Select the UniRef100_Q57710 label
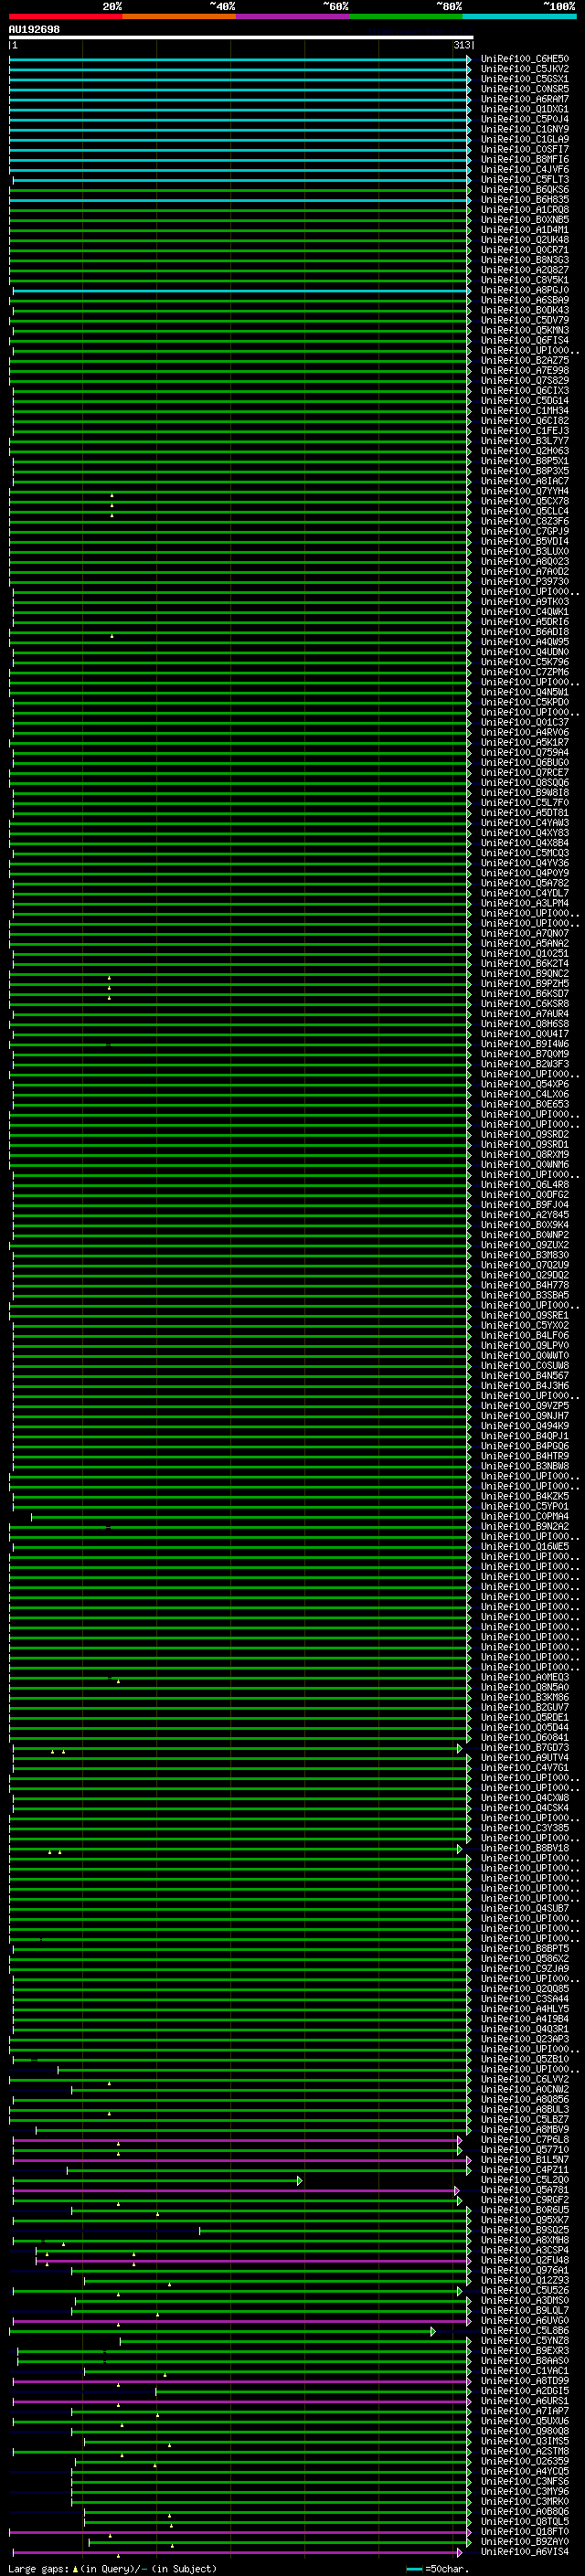The height and width of the screenshot is (2576, 585). click(x=525, y=2150)
